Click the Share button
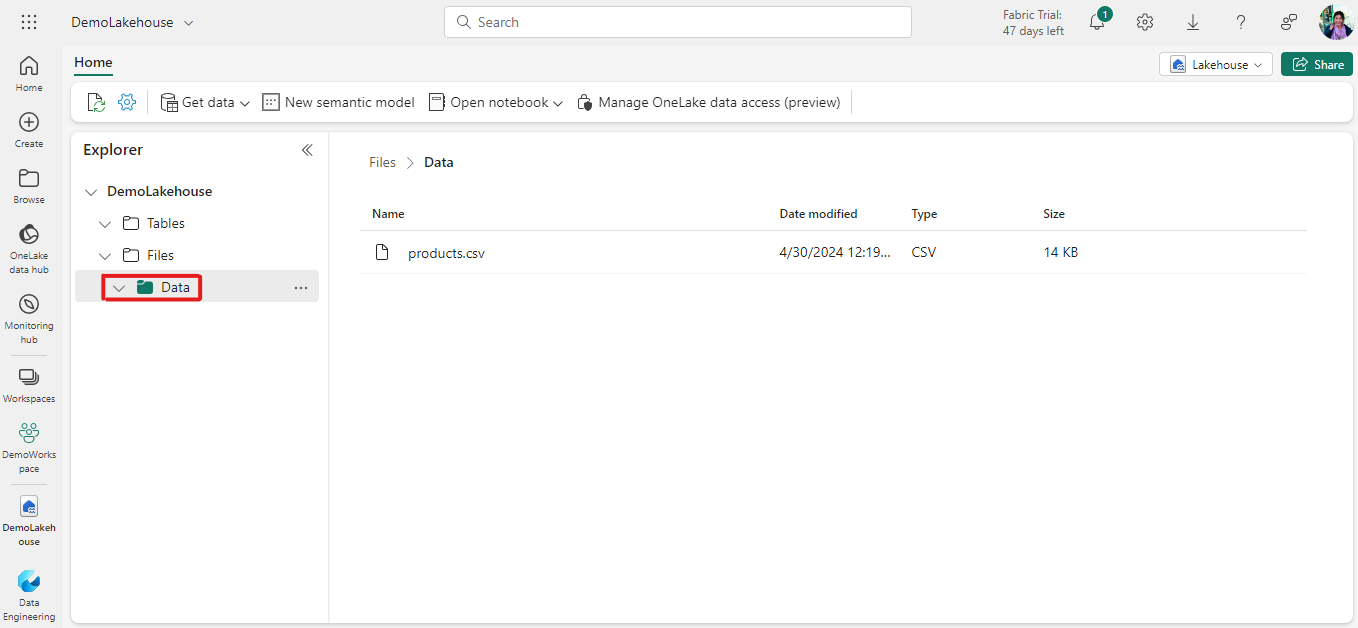 [1317, 64]
